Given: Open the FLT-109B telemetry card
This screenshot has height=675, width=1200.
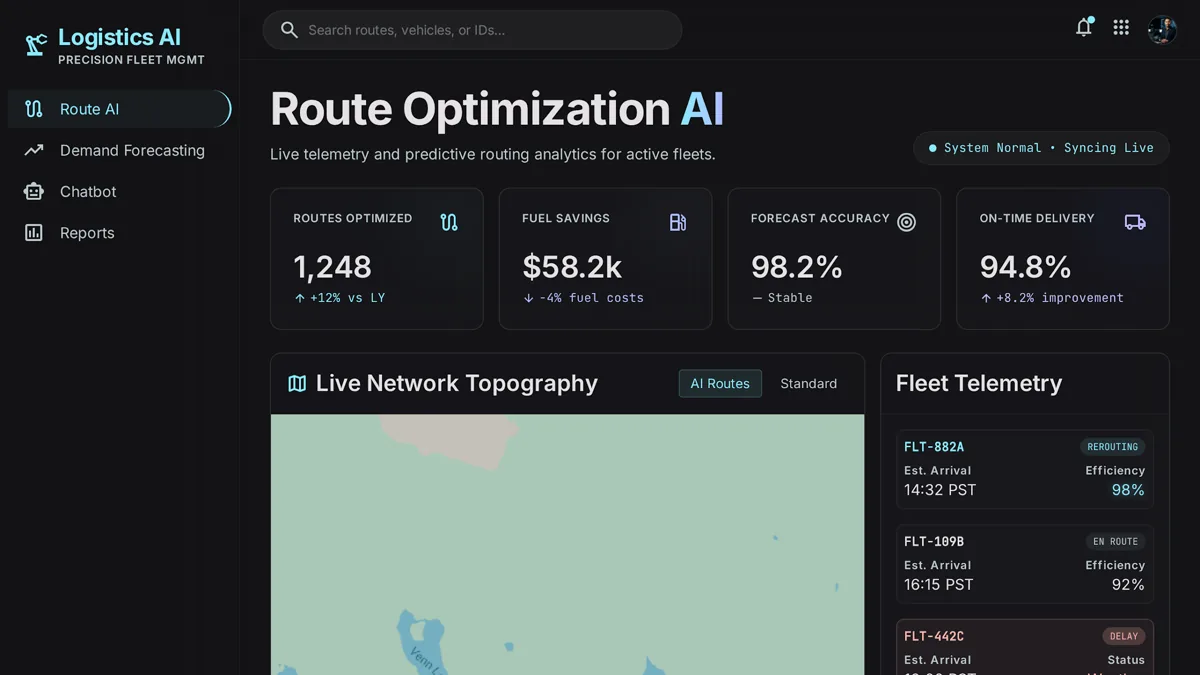Looking at the screenshot, I should (x=1025, y=565).
